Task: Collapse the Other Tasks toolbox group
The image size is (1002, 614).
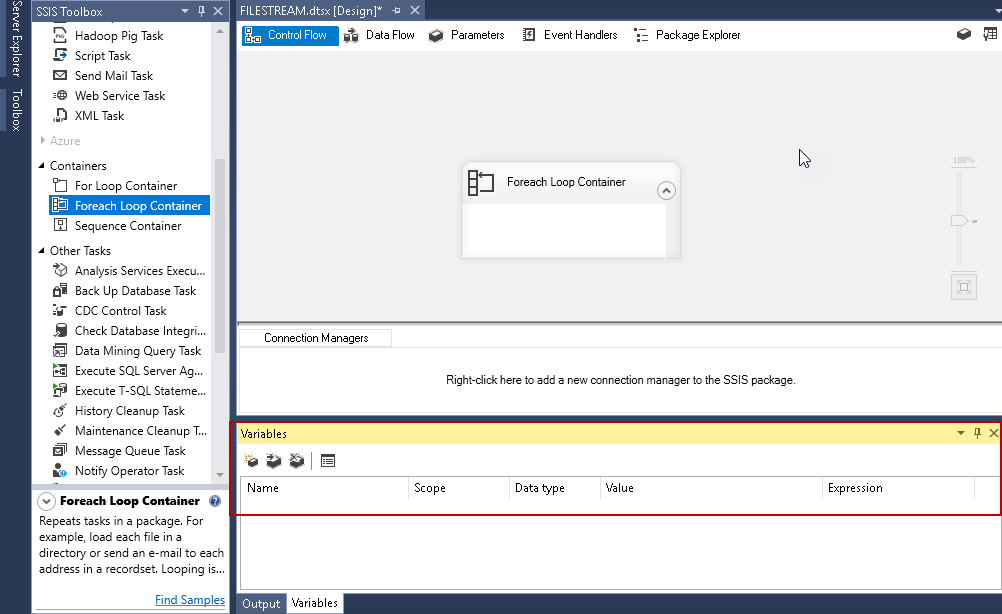Action: pos(42,251)
